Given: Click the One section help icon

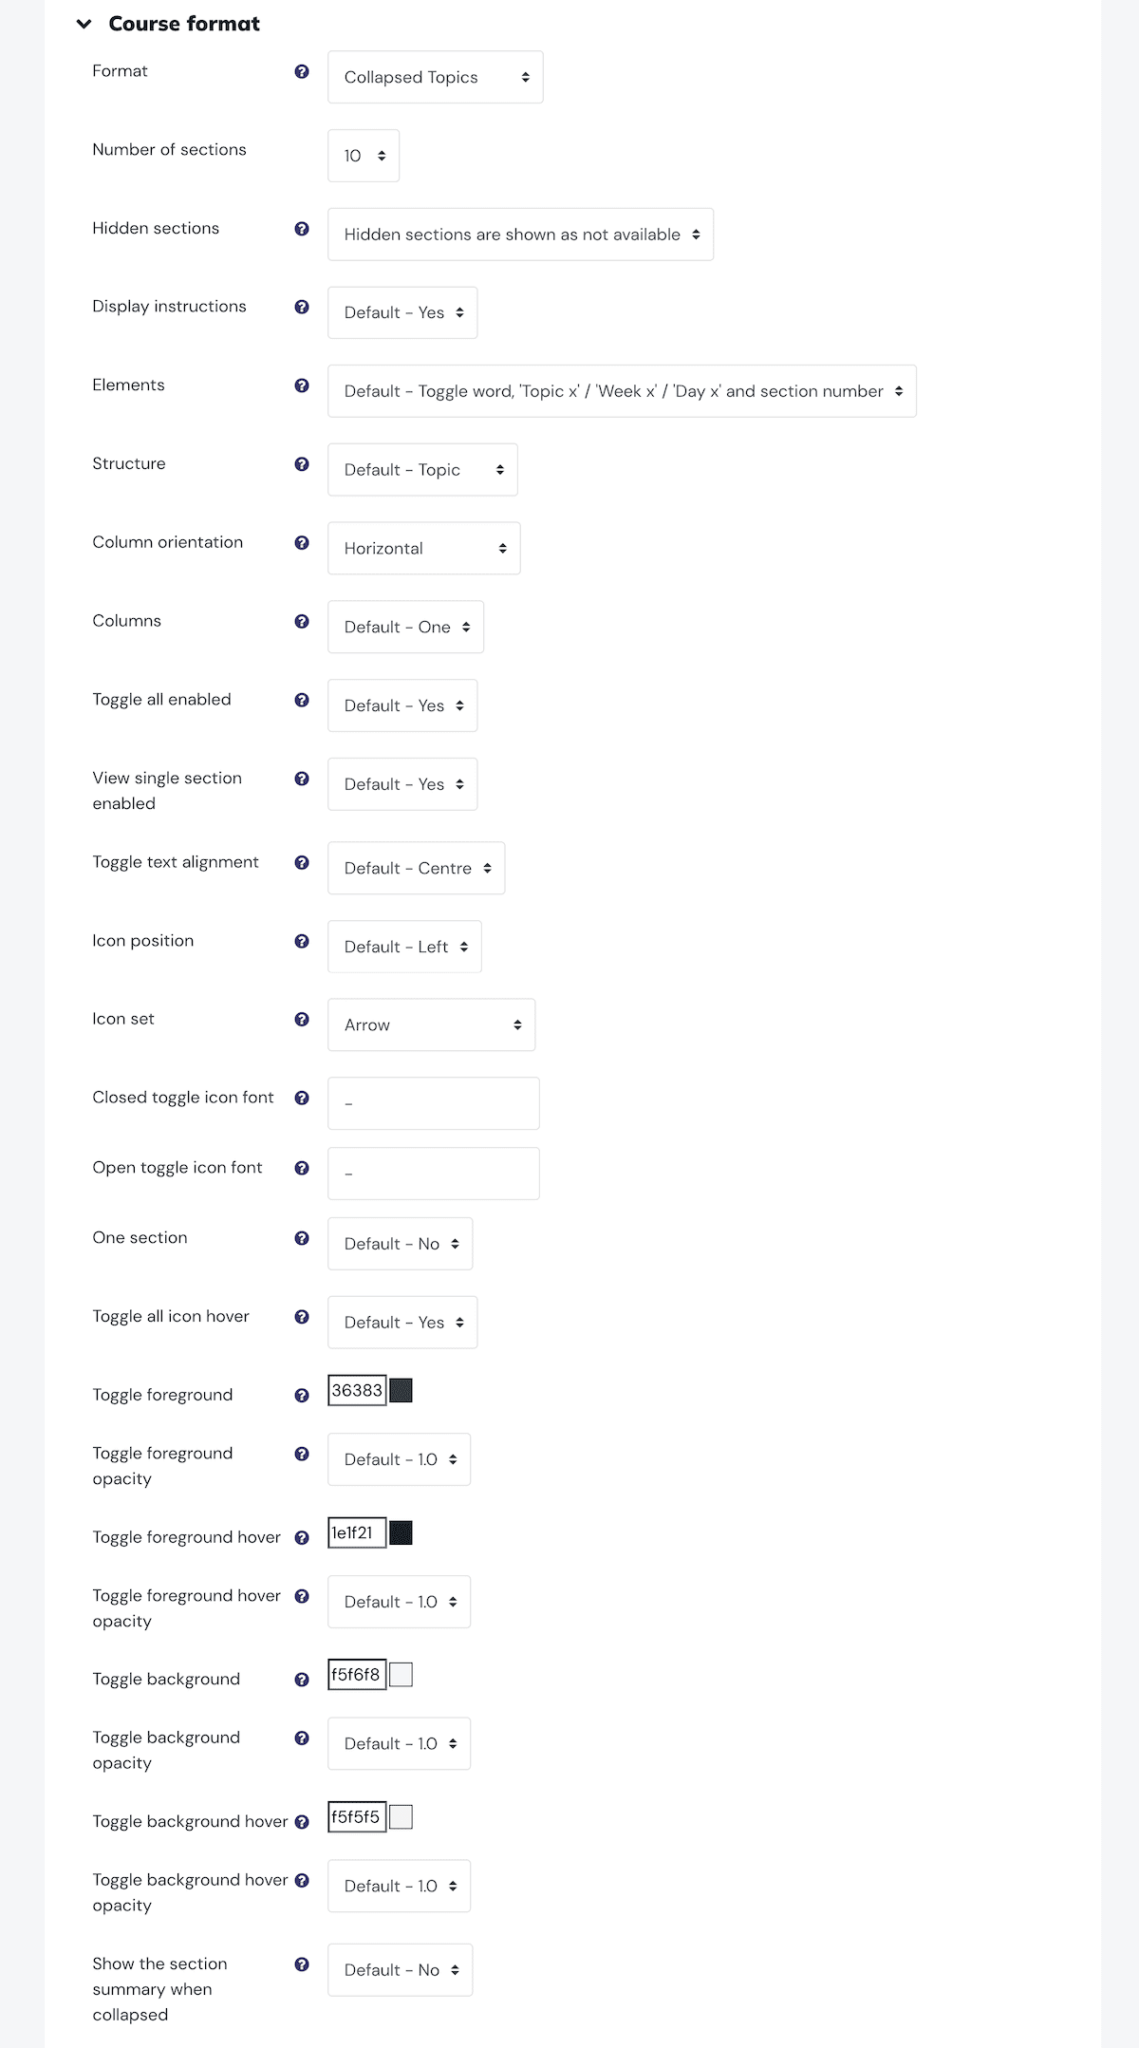Looking at the screenshot, I should click(x=301, y=1238).
